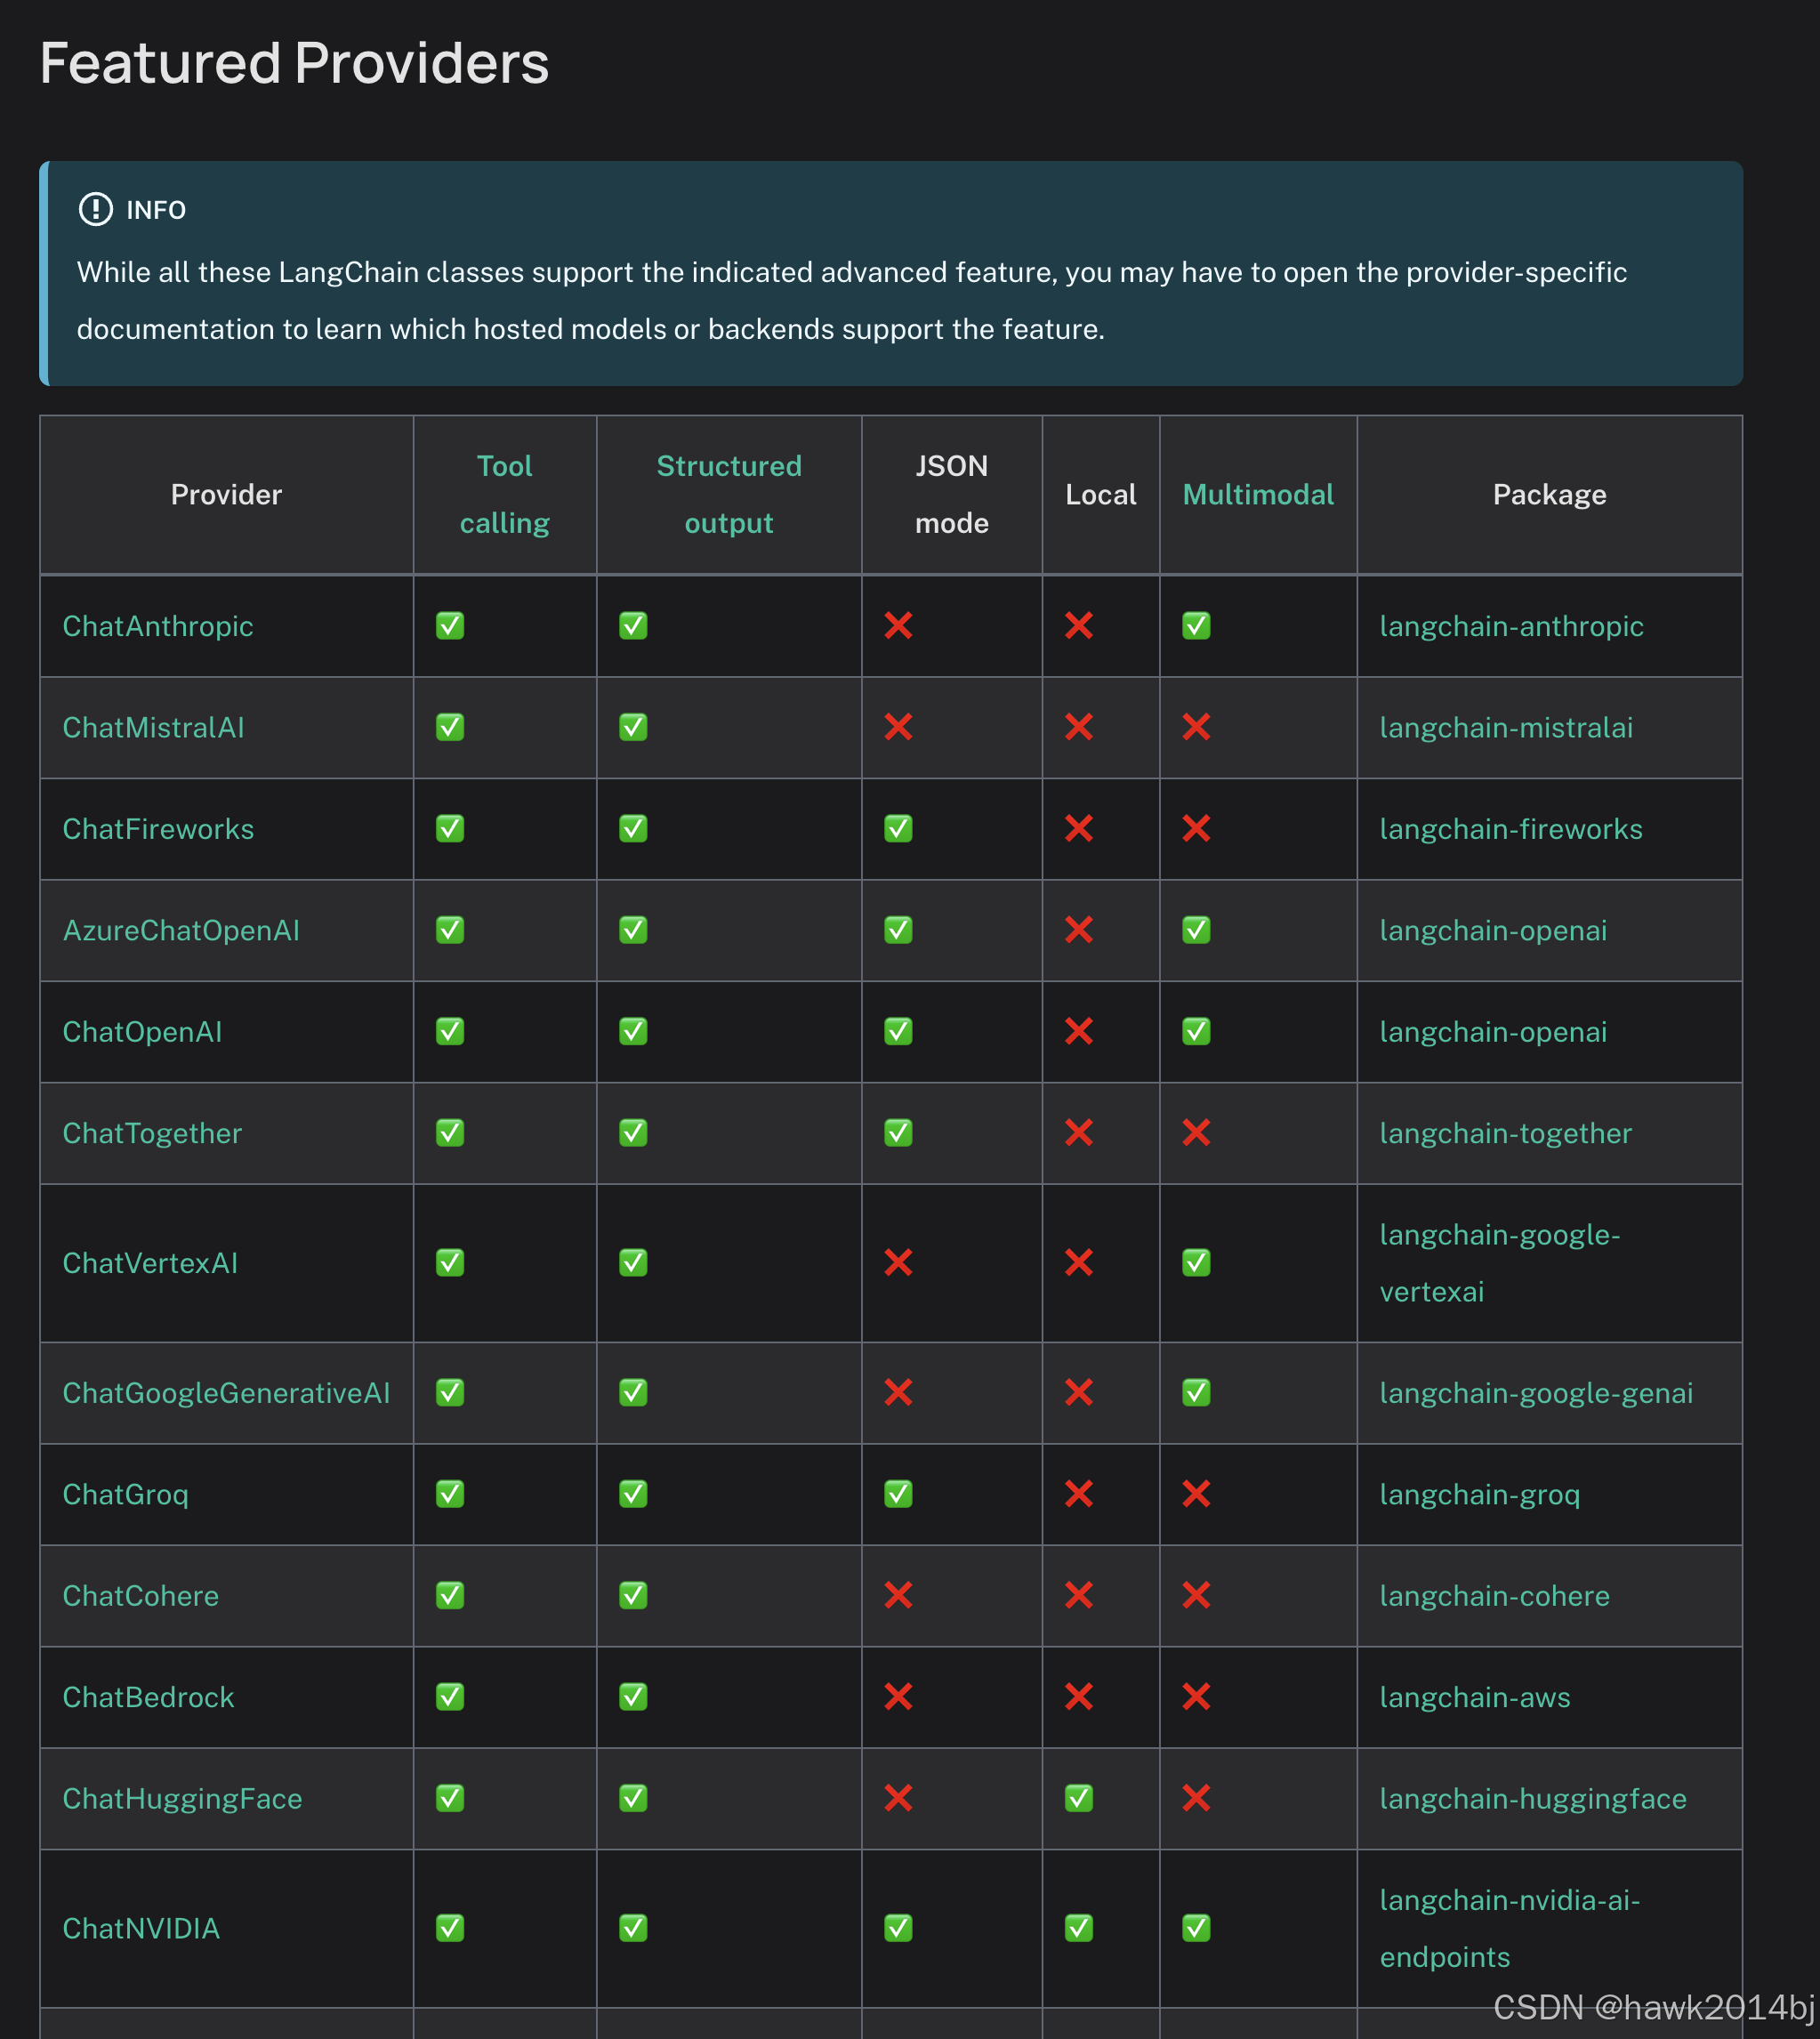1820x2039 pixels.
Task: Open the langchain-cohere package link
Action: [1495, 1595]
